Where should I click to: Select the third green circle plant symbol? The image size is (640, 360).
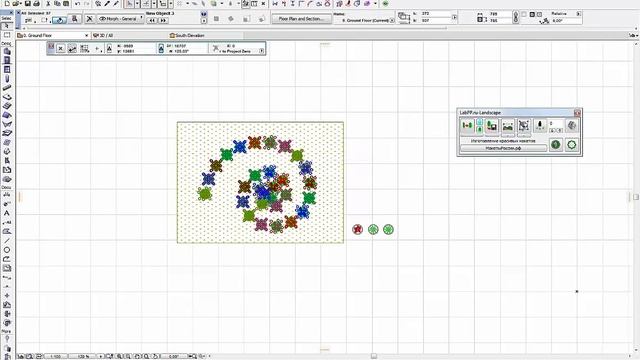[389, 229]
